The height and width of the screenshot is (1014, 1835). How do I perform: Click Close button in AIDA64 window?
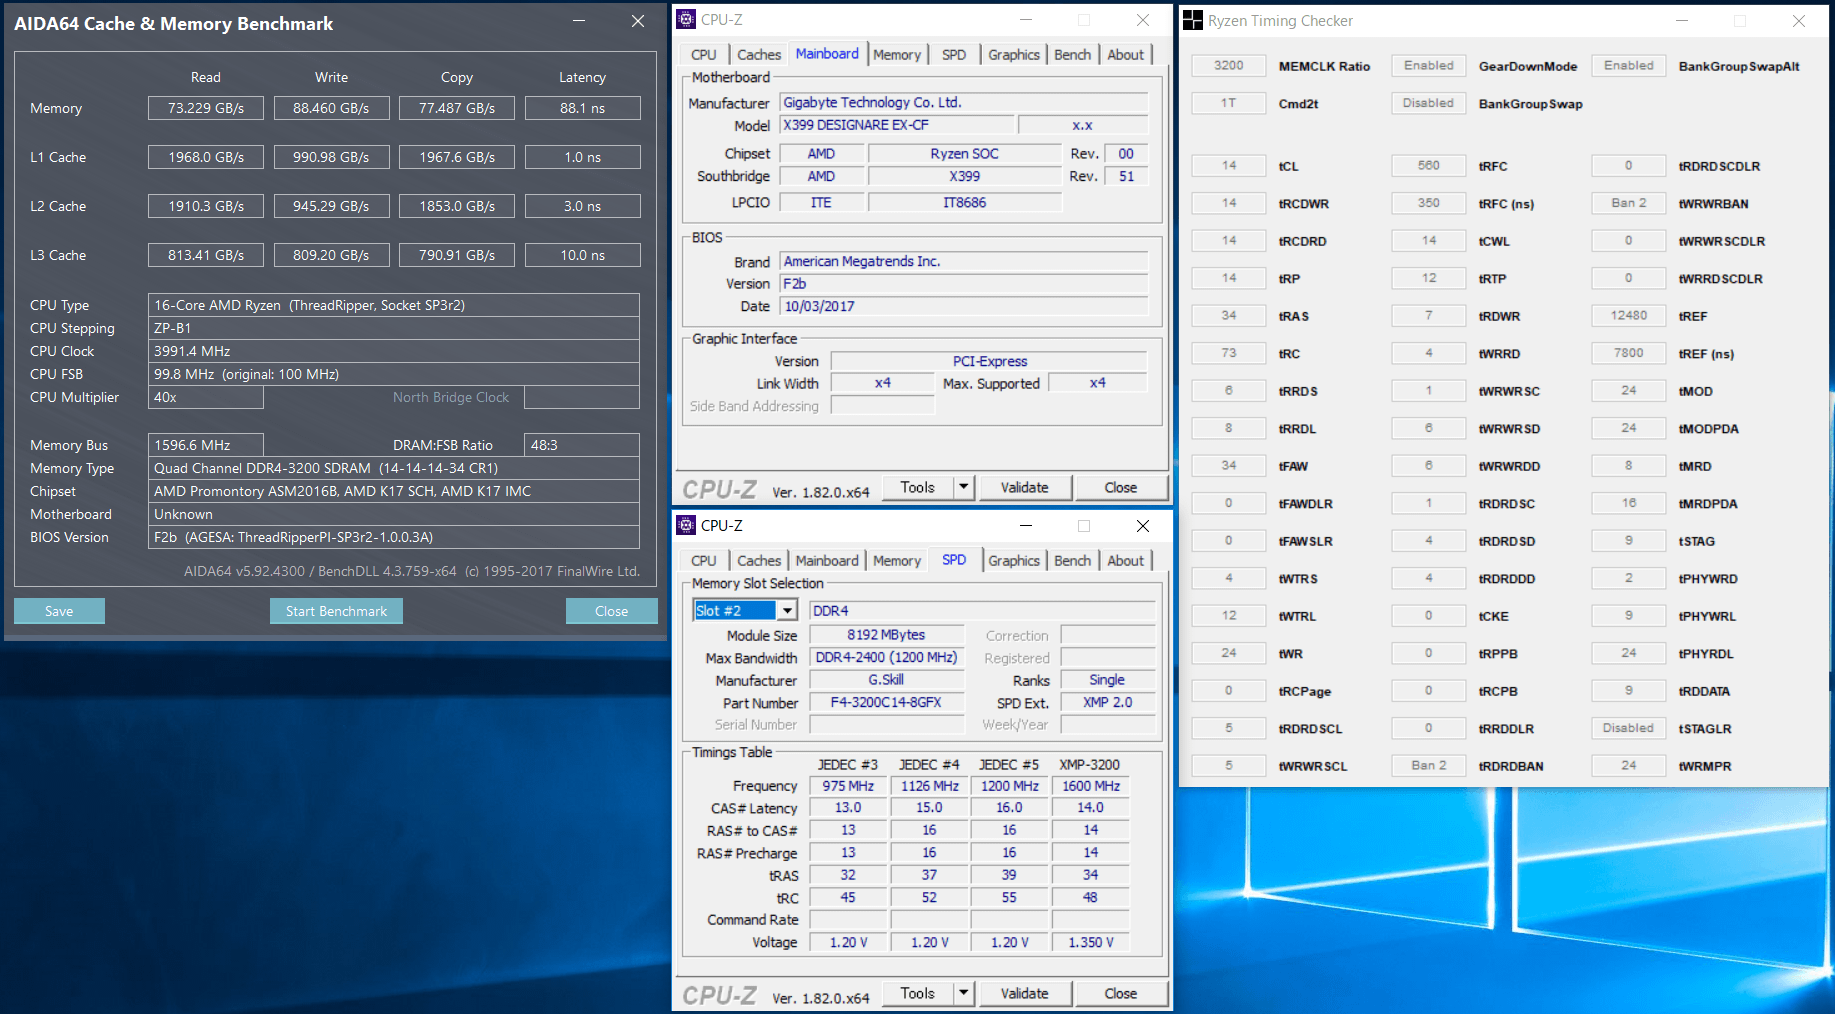[x=612, y=611]
